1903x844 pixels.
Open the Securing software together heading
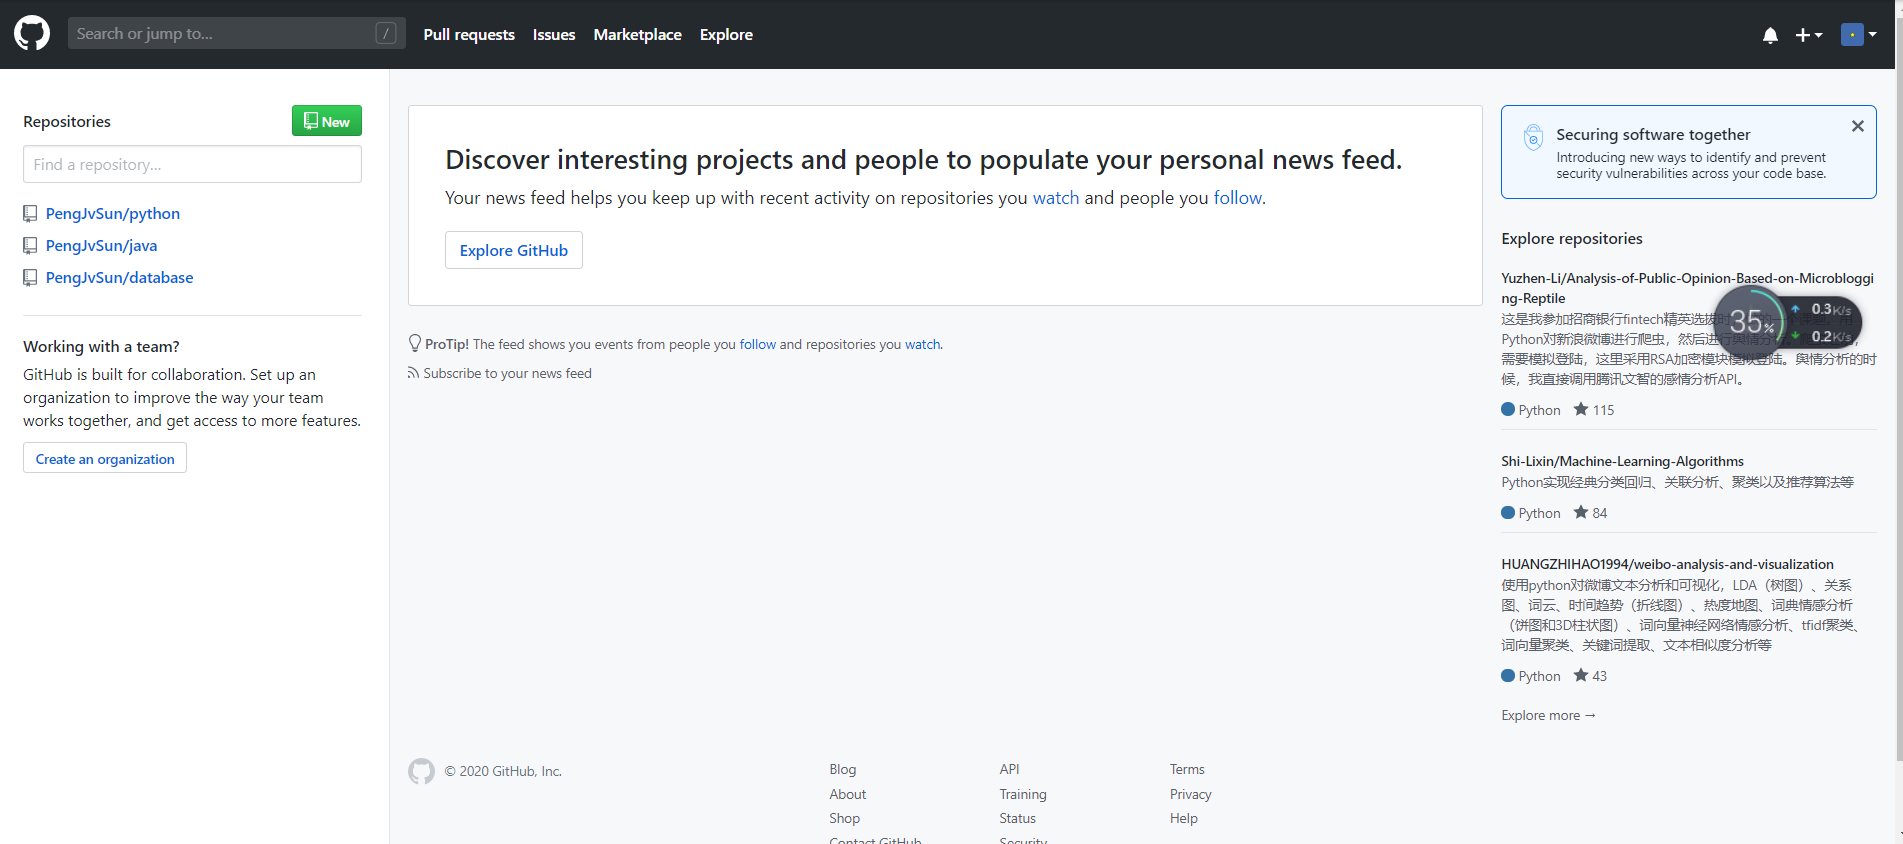(1653, 135)
